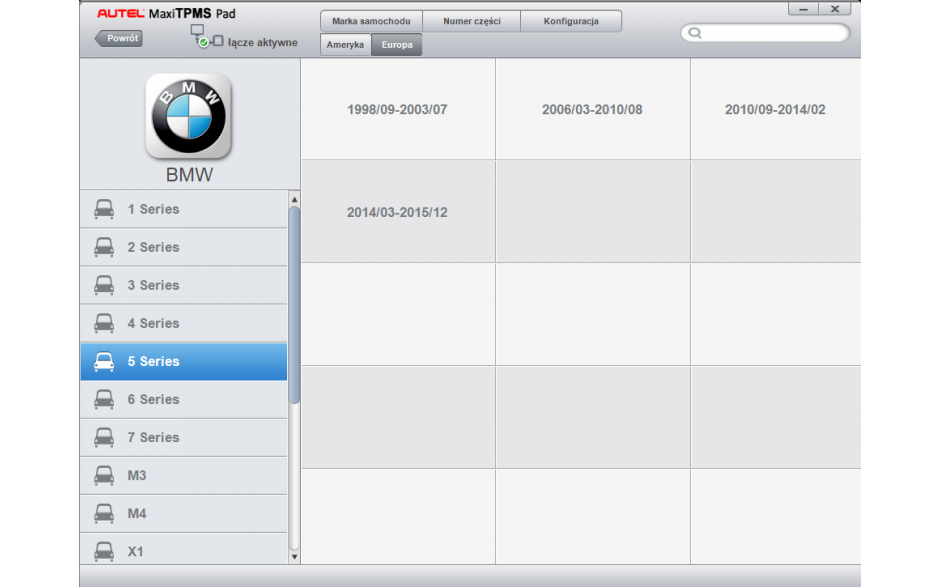The image size is (940, 587).
Task: Select year range 2006/03-2010/08
Action: tap(593, 109)
